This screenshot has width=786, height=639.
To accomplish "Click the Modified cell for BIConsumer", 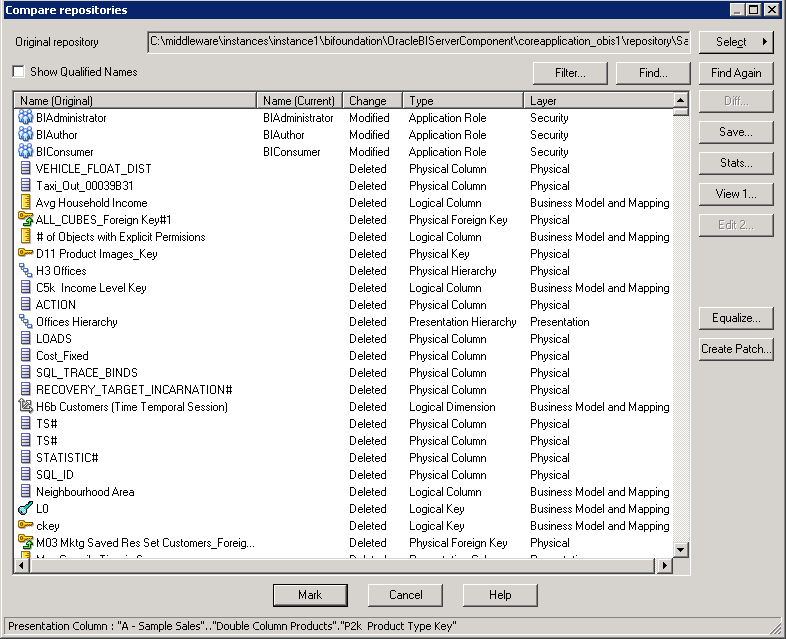I will [x=369, y=152].
